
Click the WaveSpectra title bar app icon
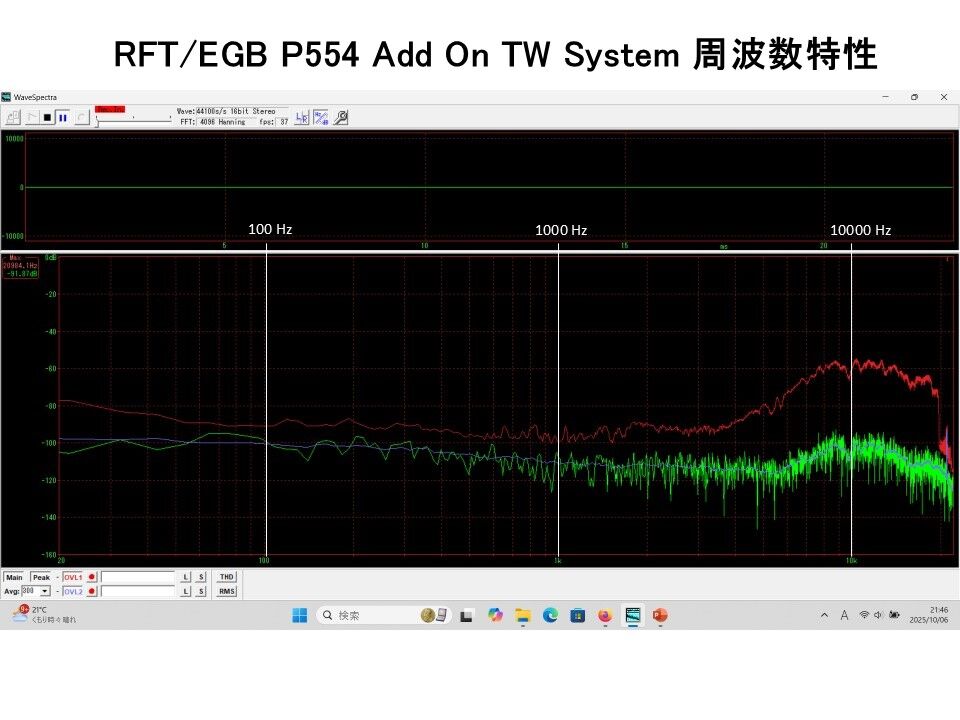click(6, 97)
